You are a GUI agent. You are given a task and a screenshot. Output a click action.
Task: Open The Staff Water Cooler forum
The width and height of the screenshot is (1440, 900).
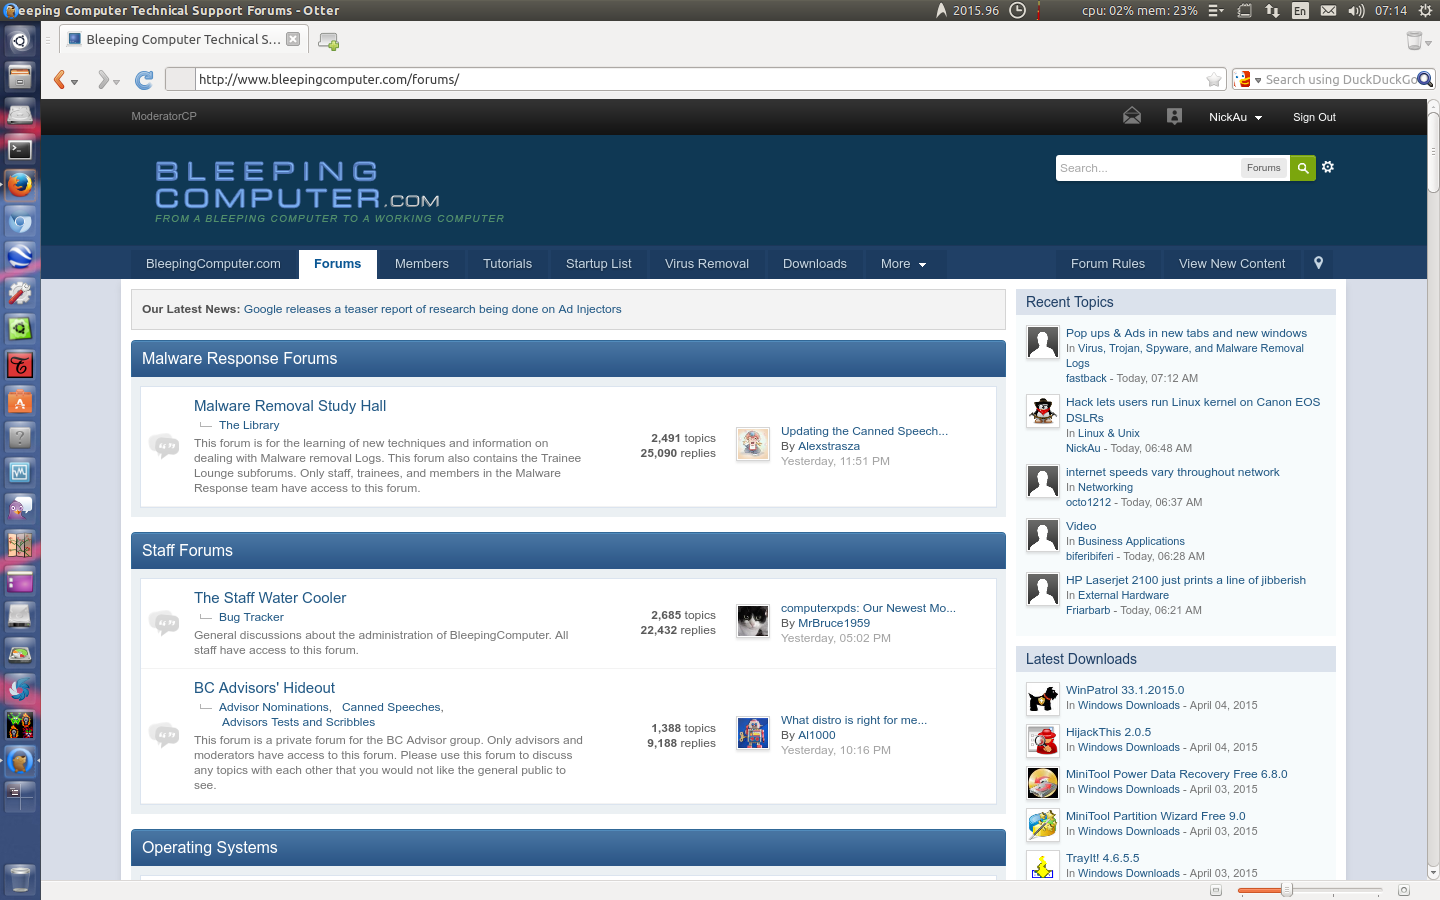point(270,598)
